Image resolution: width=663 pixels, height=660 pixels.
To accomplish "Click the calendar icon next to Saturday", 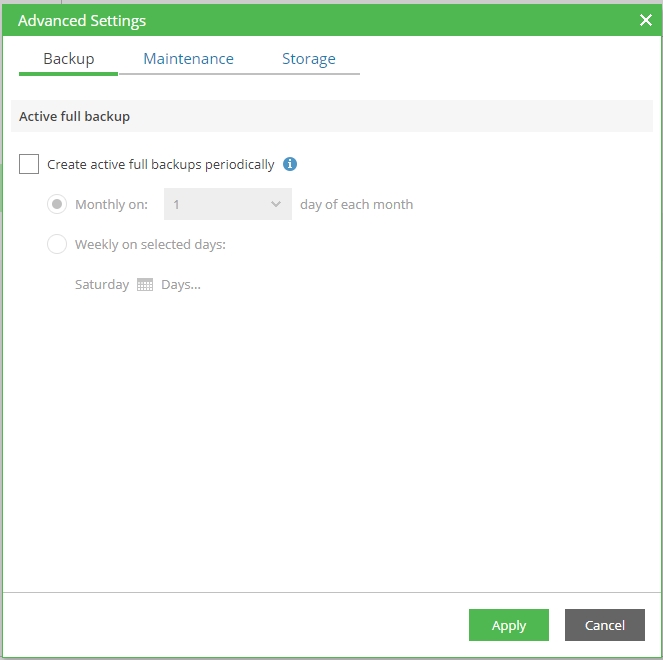I will click(145, 284).
